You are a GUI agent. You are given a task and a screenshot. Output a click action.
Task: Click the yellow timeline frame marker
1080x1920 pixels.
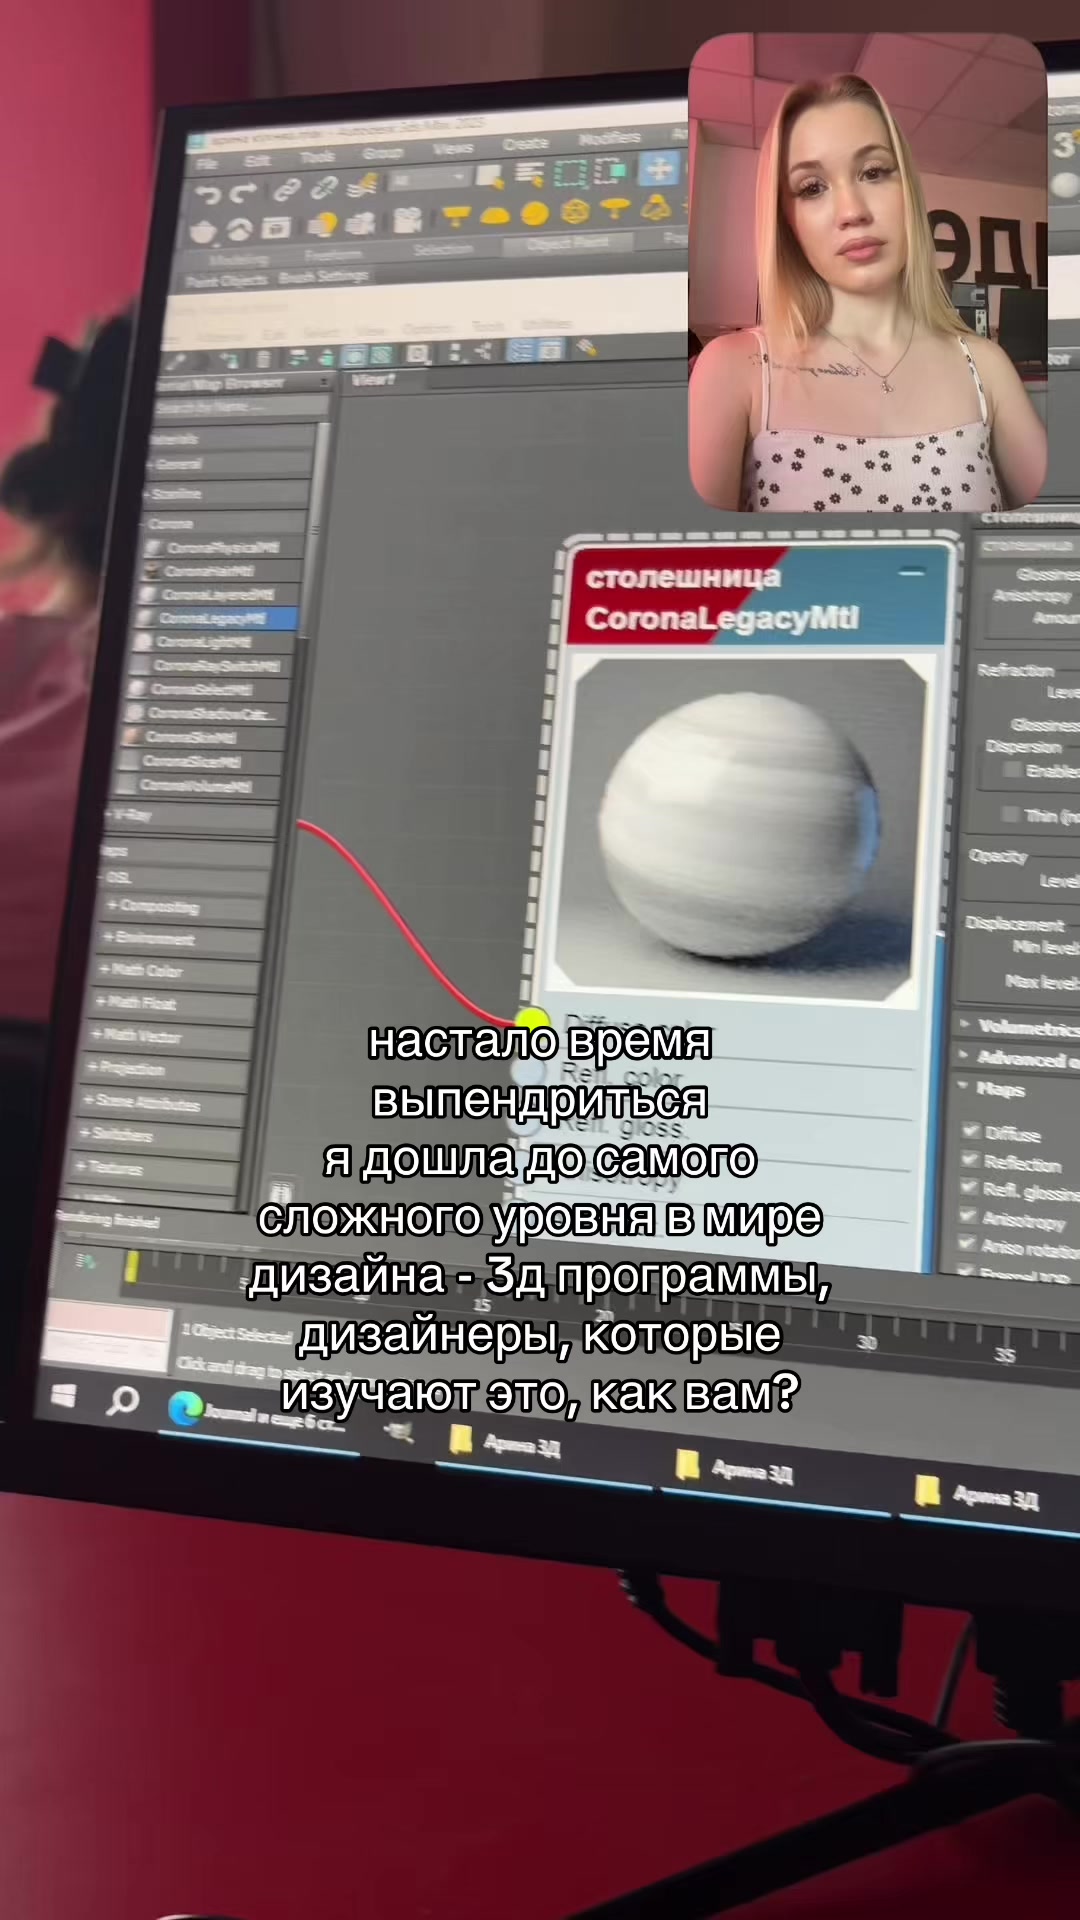131,1268
